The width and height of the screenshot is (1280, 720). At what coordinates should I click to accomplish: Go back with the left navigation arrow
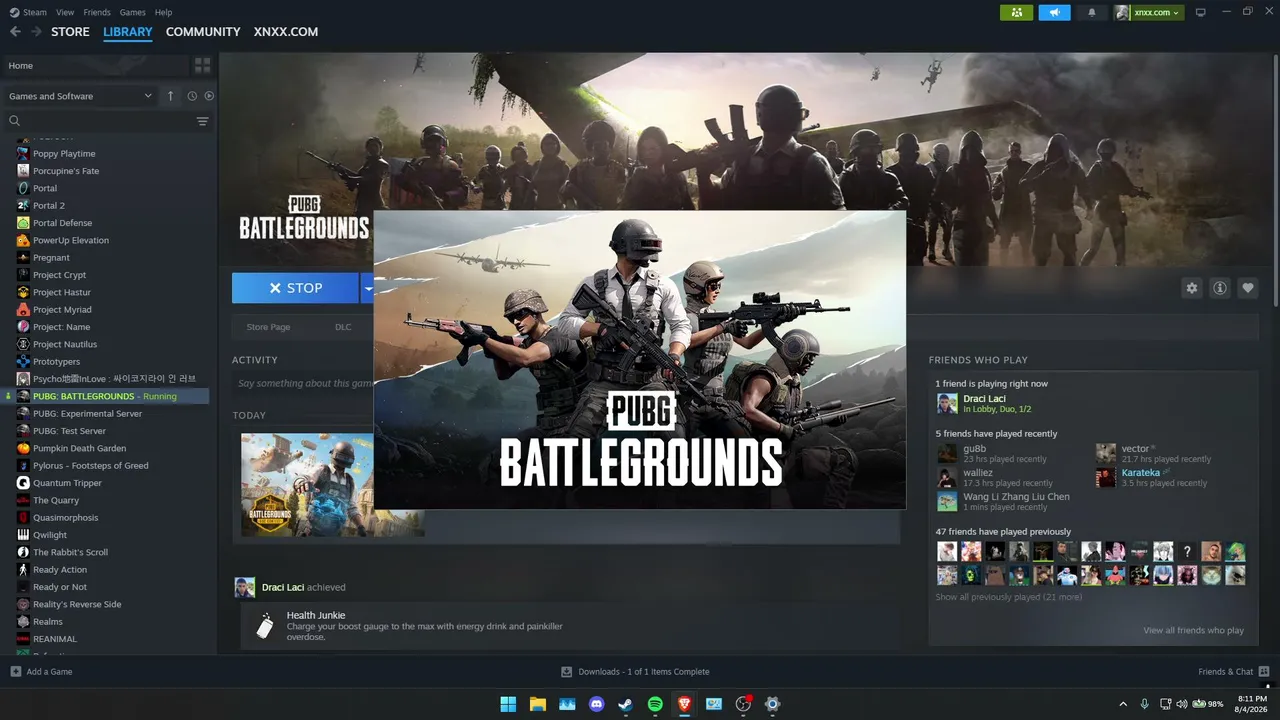click(x=15, y=32)
